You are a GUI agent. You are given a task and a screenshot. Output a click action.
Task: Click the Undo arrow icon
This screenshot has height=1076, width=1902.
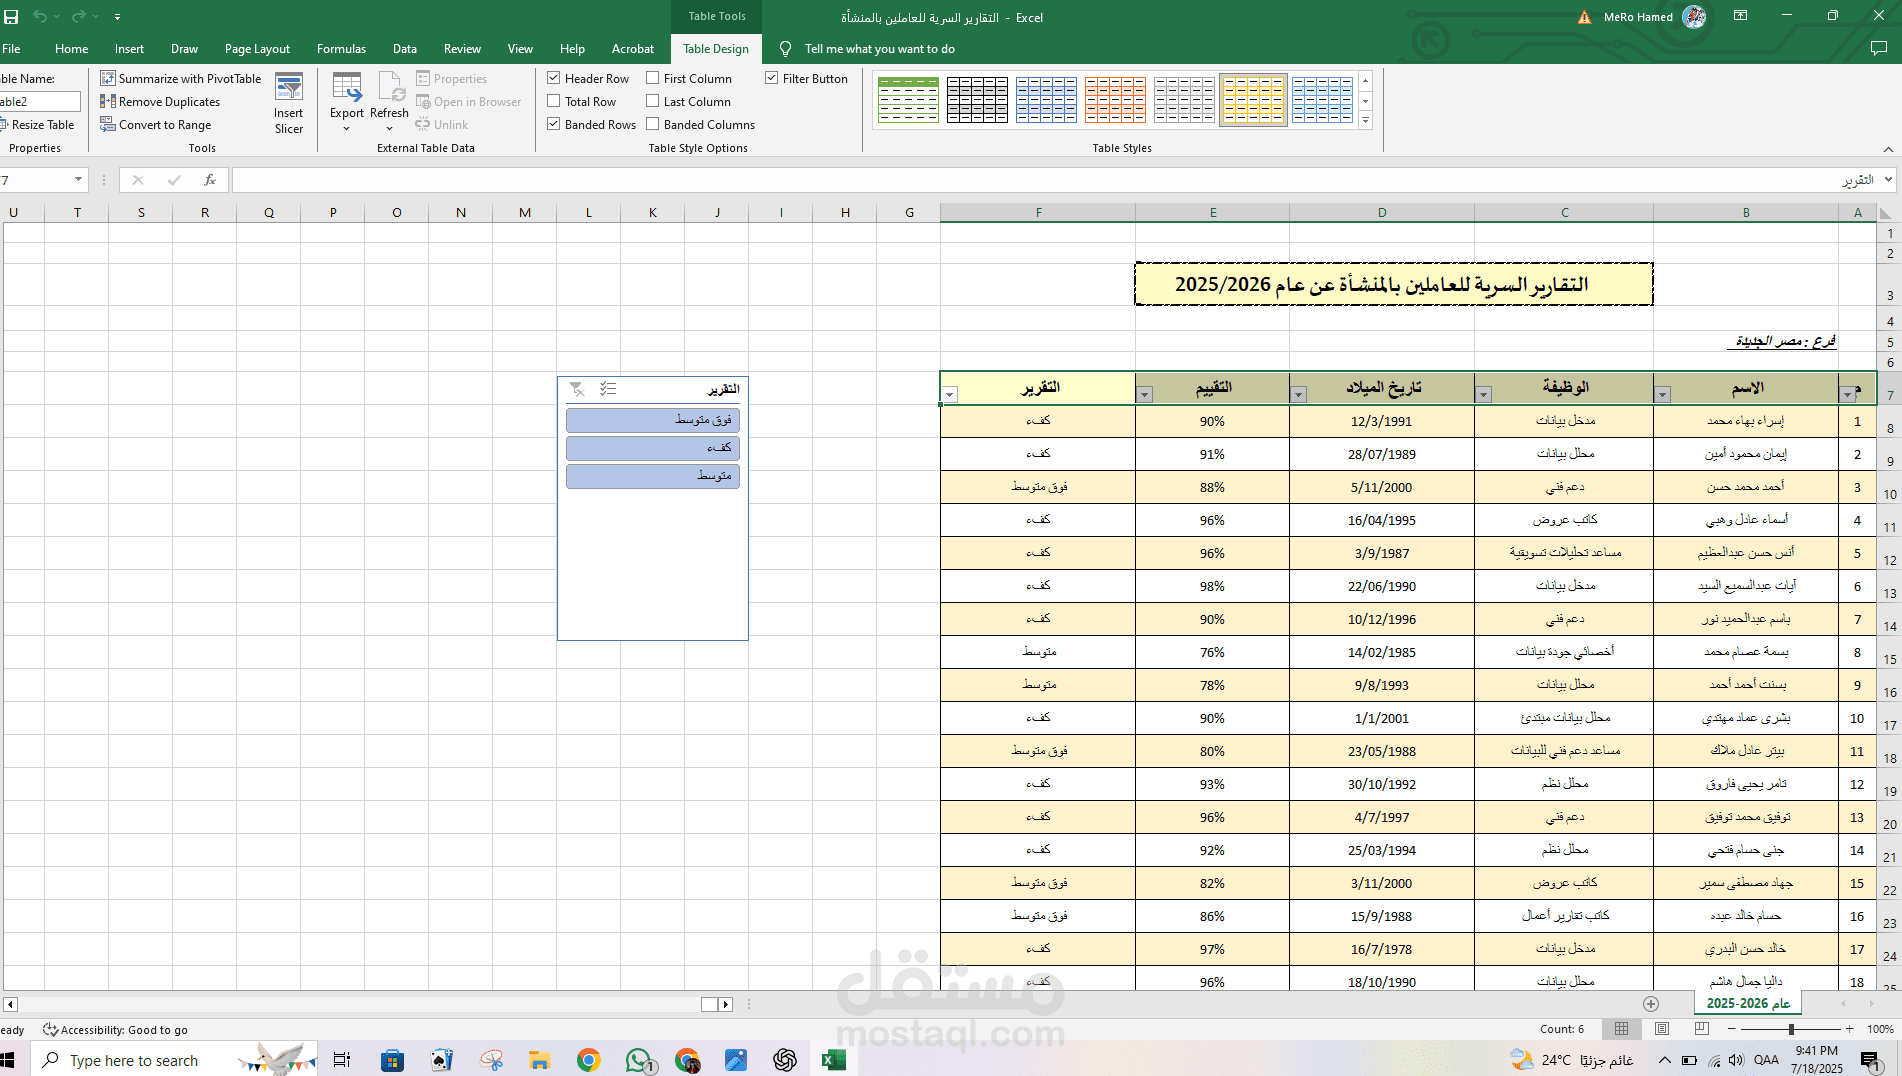coord(40,17)
